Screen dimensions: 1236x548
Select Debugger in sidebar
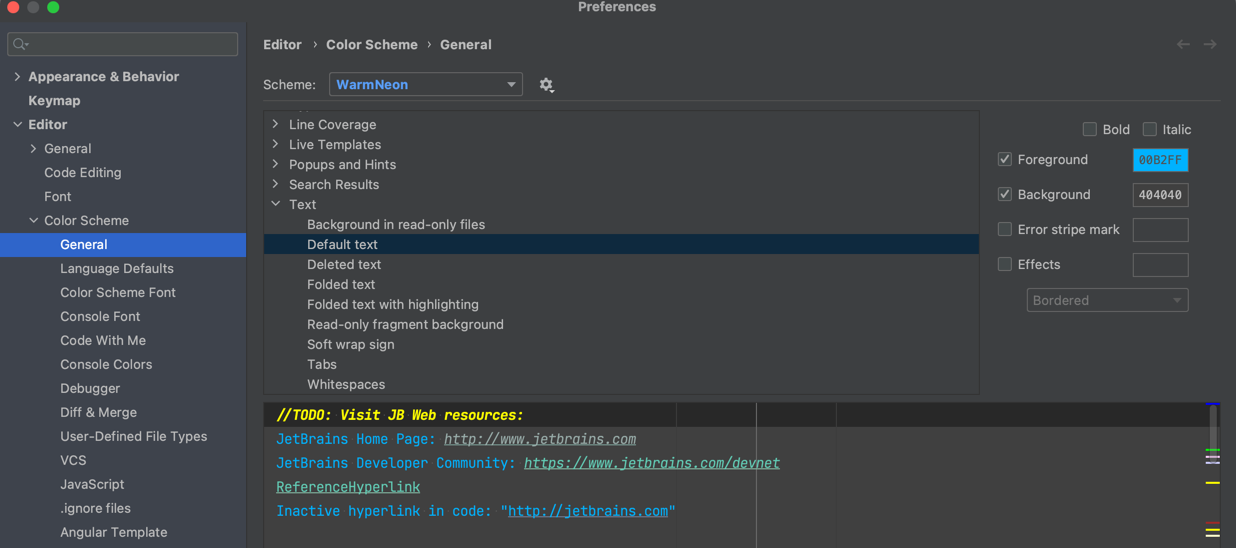[90, 388]
